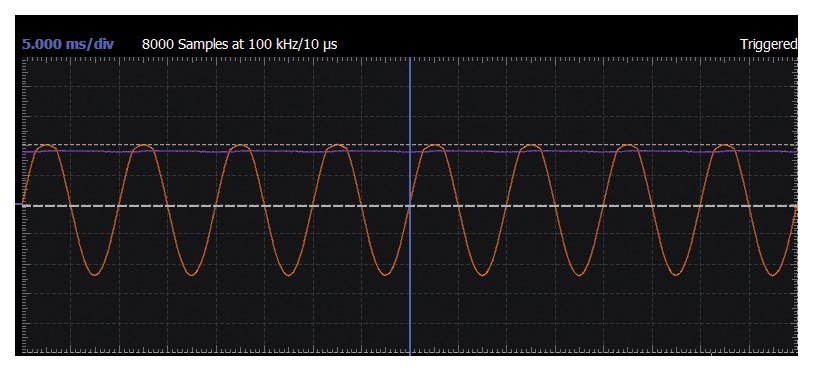813x371 pixels.
Task: Click the first orange waveform trough
Action: pyautogui.click(x=94, y=273)
